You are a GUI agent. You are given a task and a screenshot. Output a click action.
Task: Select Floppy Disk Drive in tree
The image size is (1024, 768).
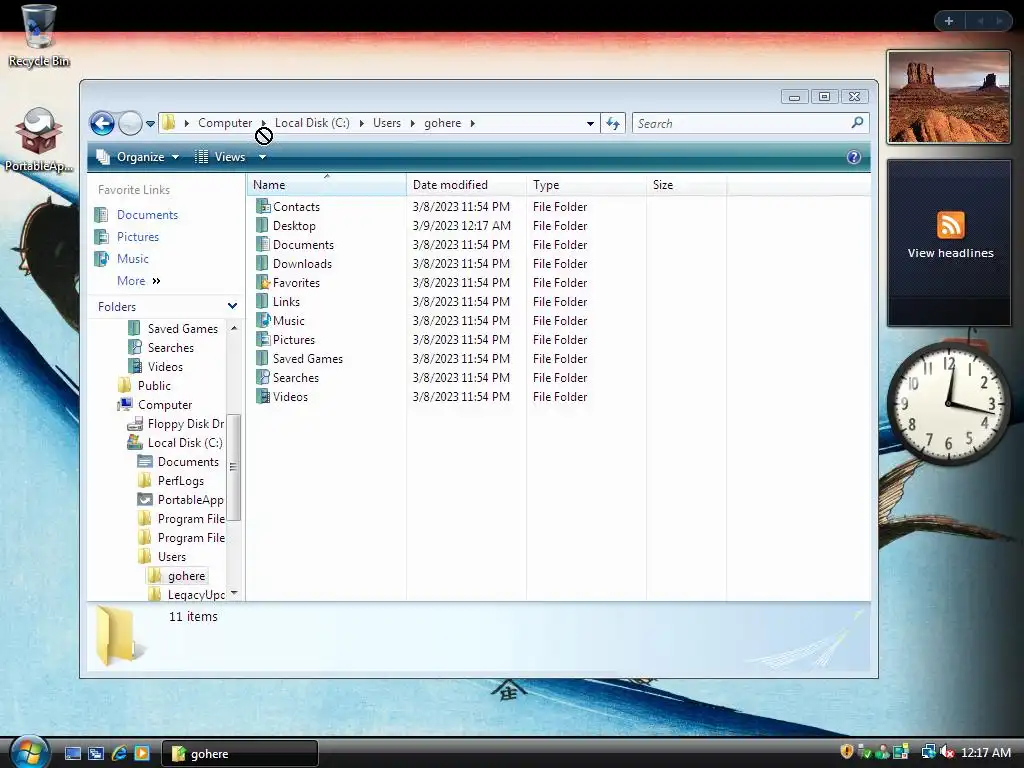tap(176, 423)
